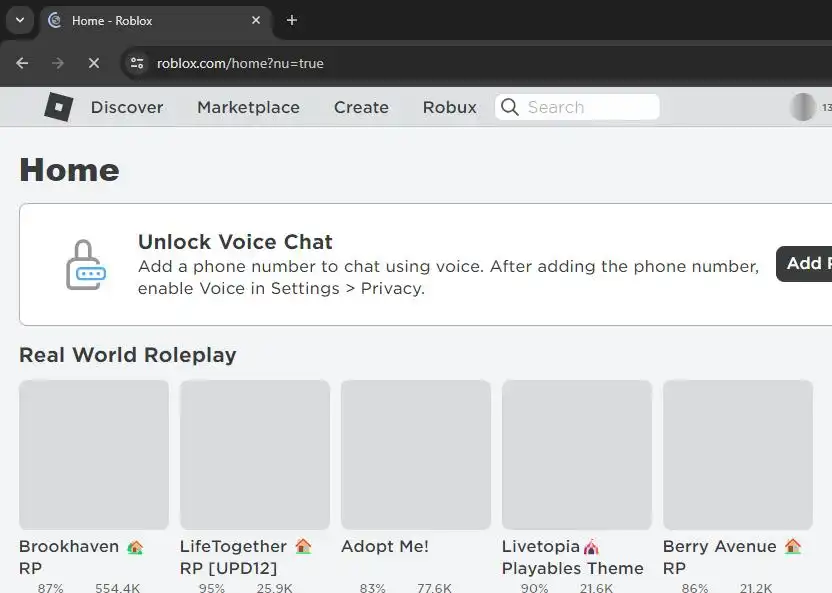Click Berry Avenue 86% rating
832x593 pixels.
(x=695, y=588)
